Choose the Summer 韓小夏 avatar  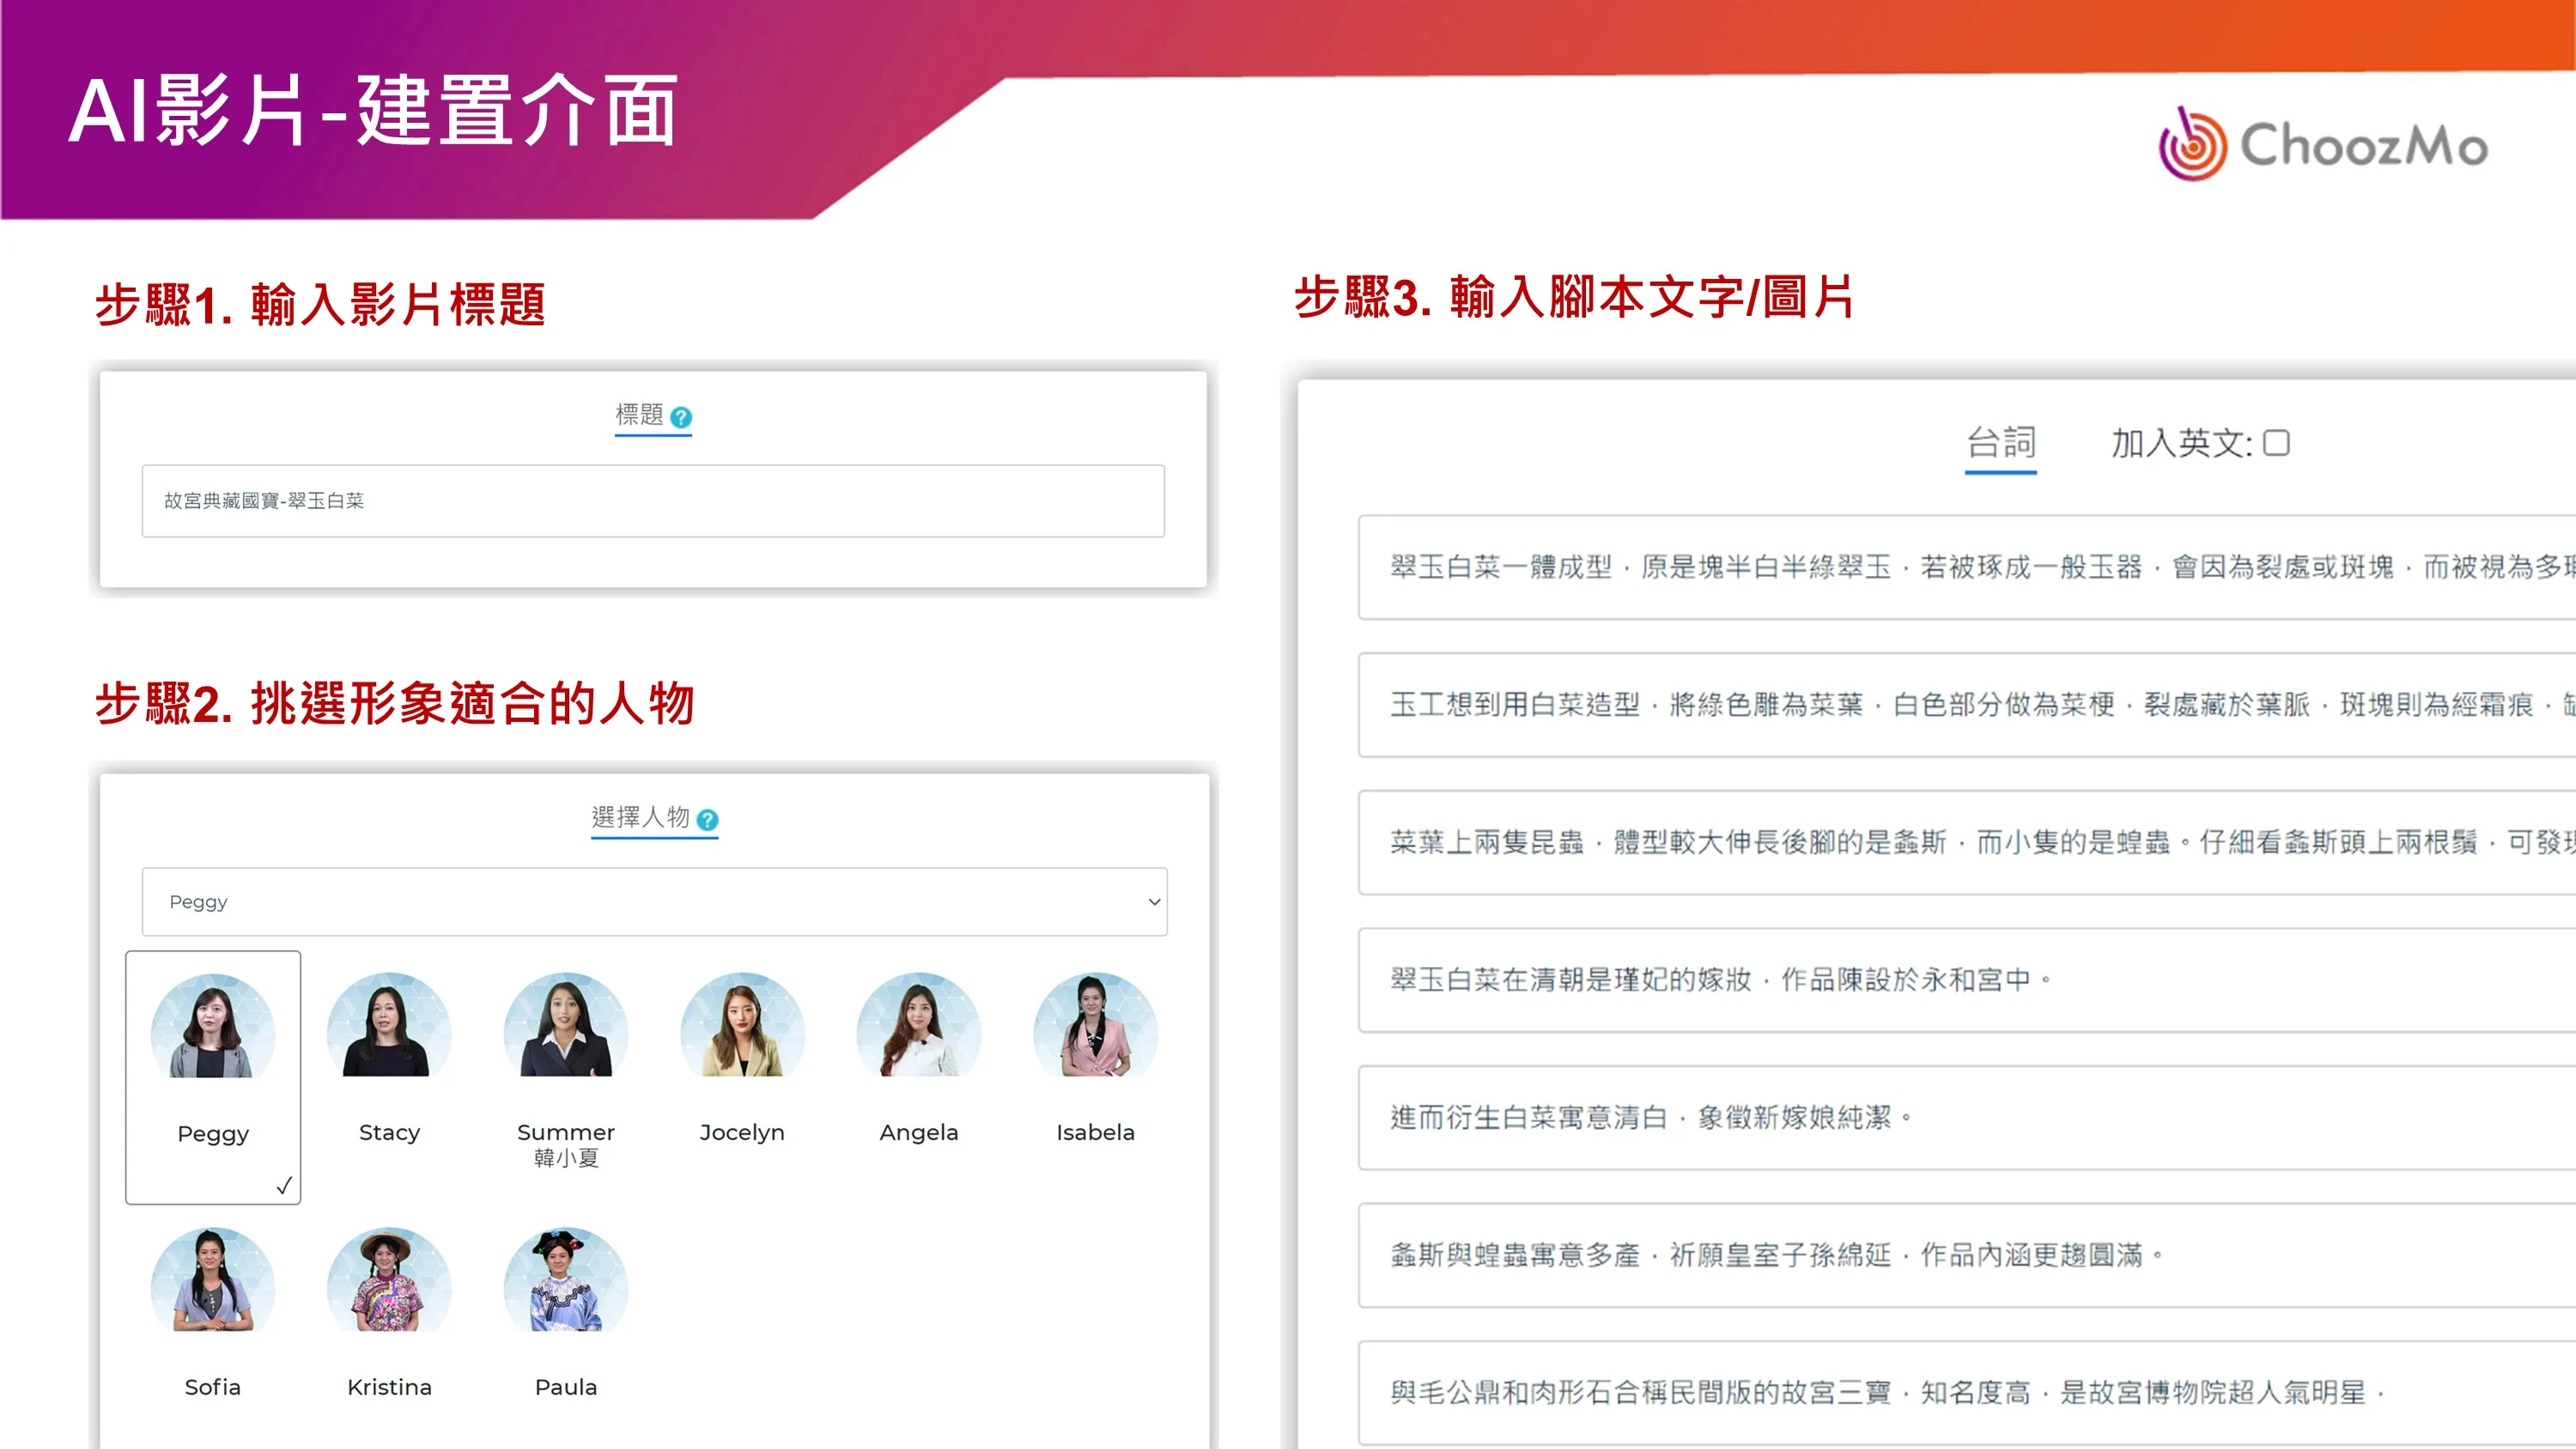tap(565, 1028)
